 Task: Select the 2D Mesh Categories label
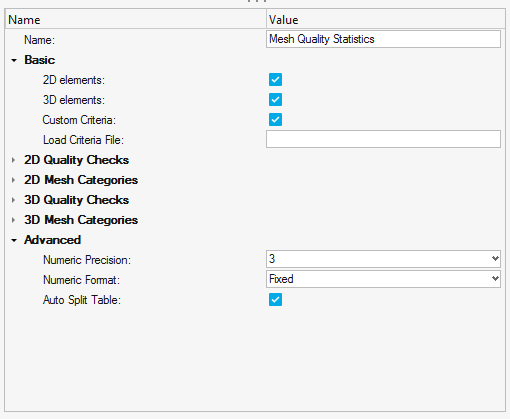point(81,180)
